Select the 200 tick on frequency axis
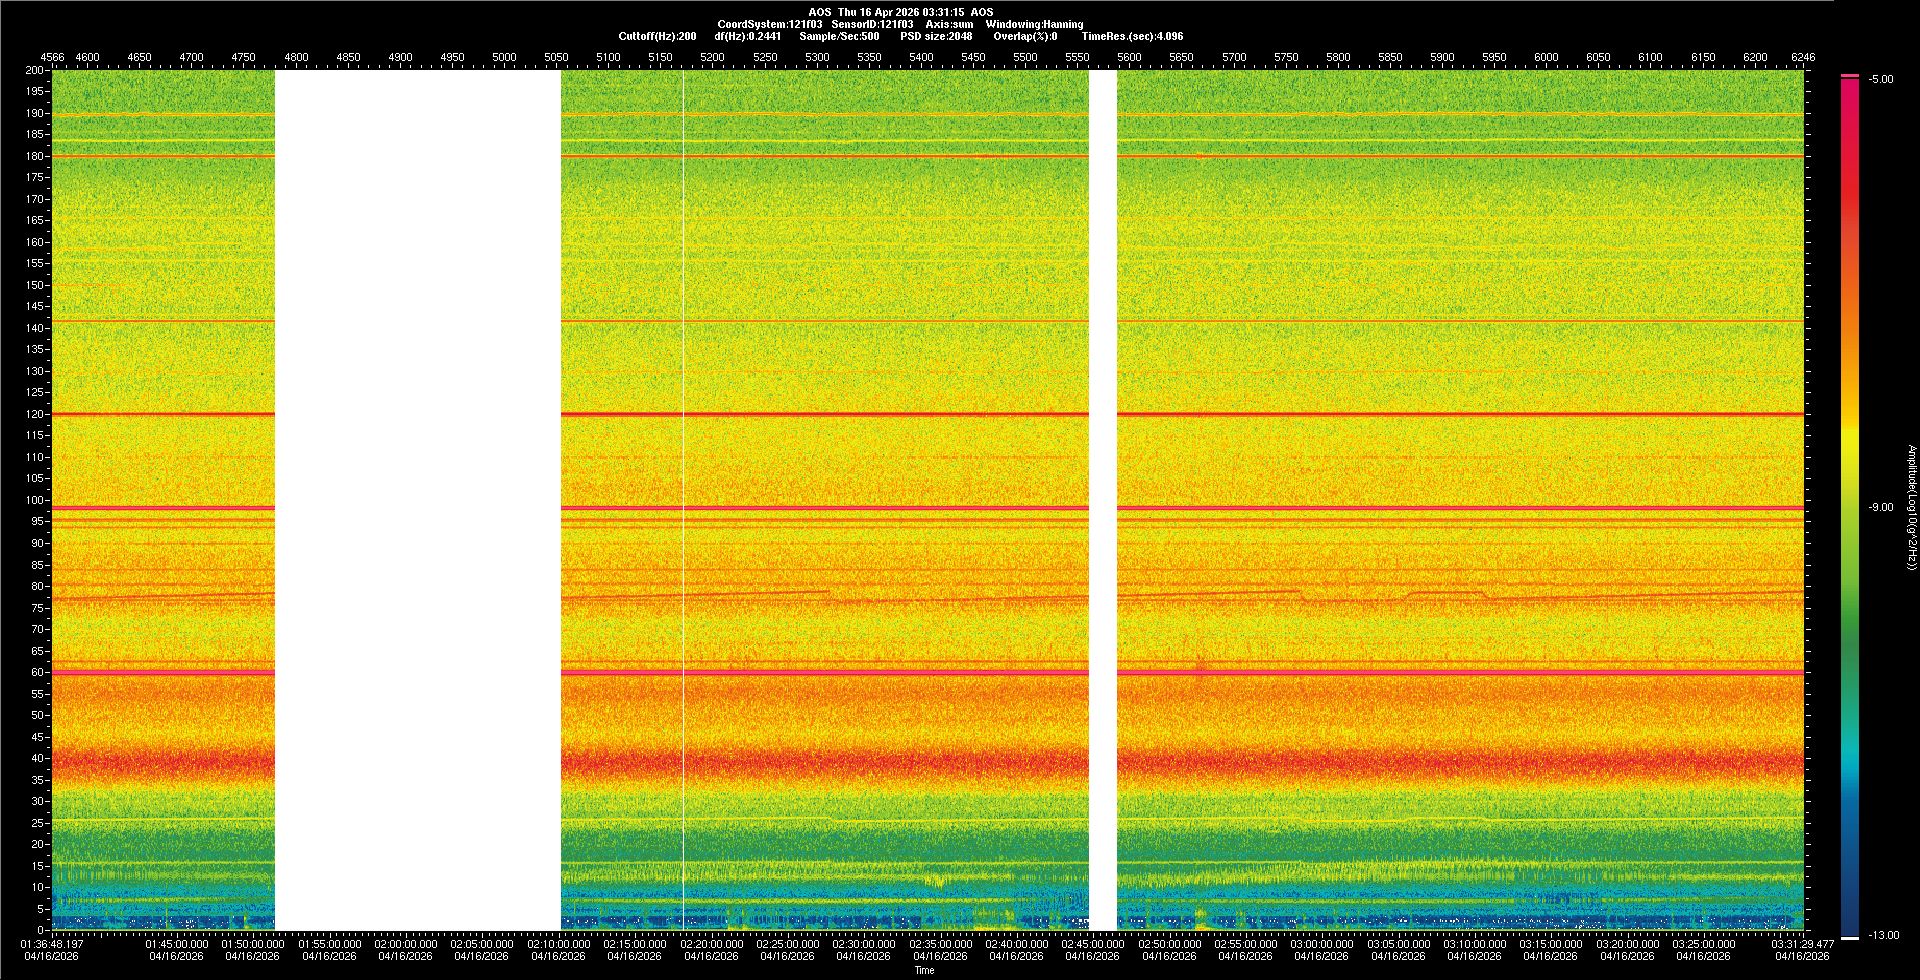Image resolution: width=1920 pixels, height=980 pixels. click(x=34, y=71)
